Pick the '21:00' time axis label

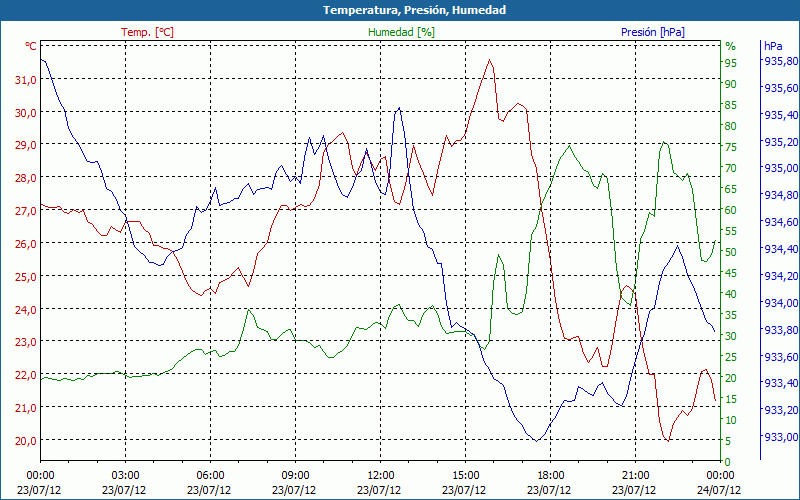tap(636, 476)
